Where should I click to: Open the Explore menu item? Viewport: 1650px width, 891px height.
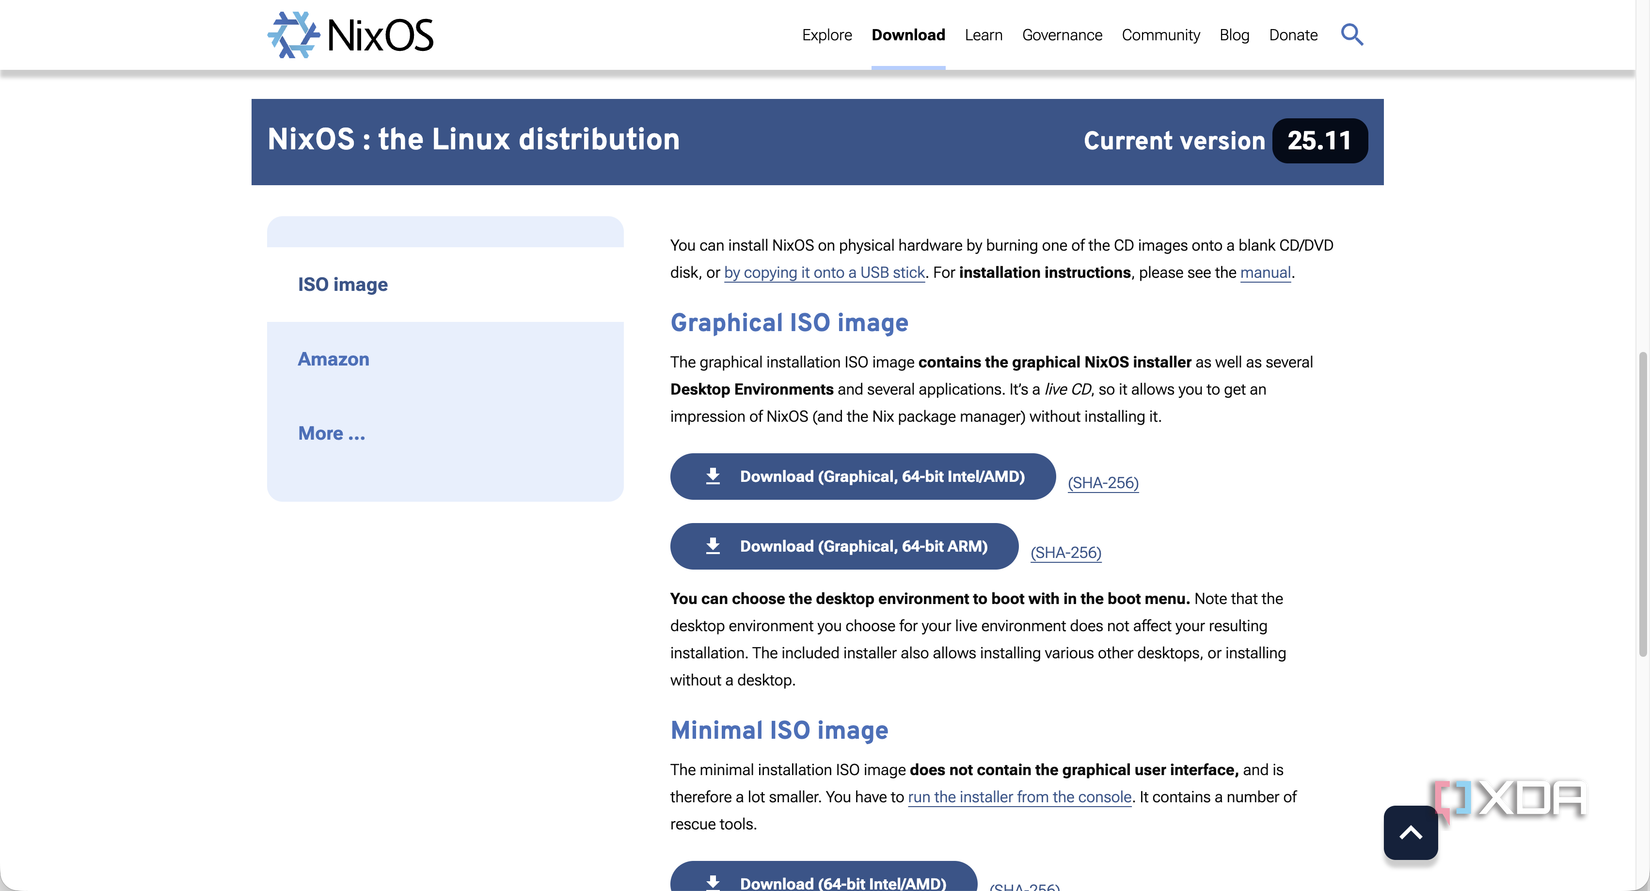[x=827, y=35]
